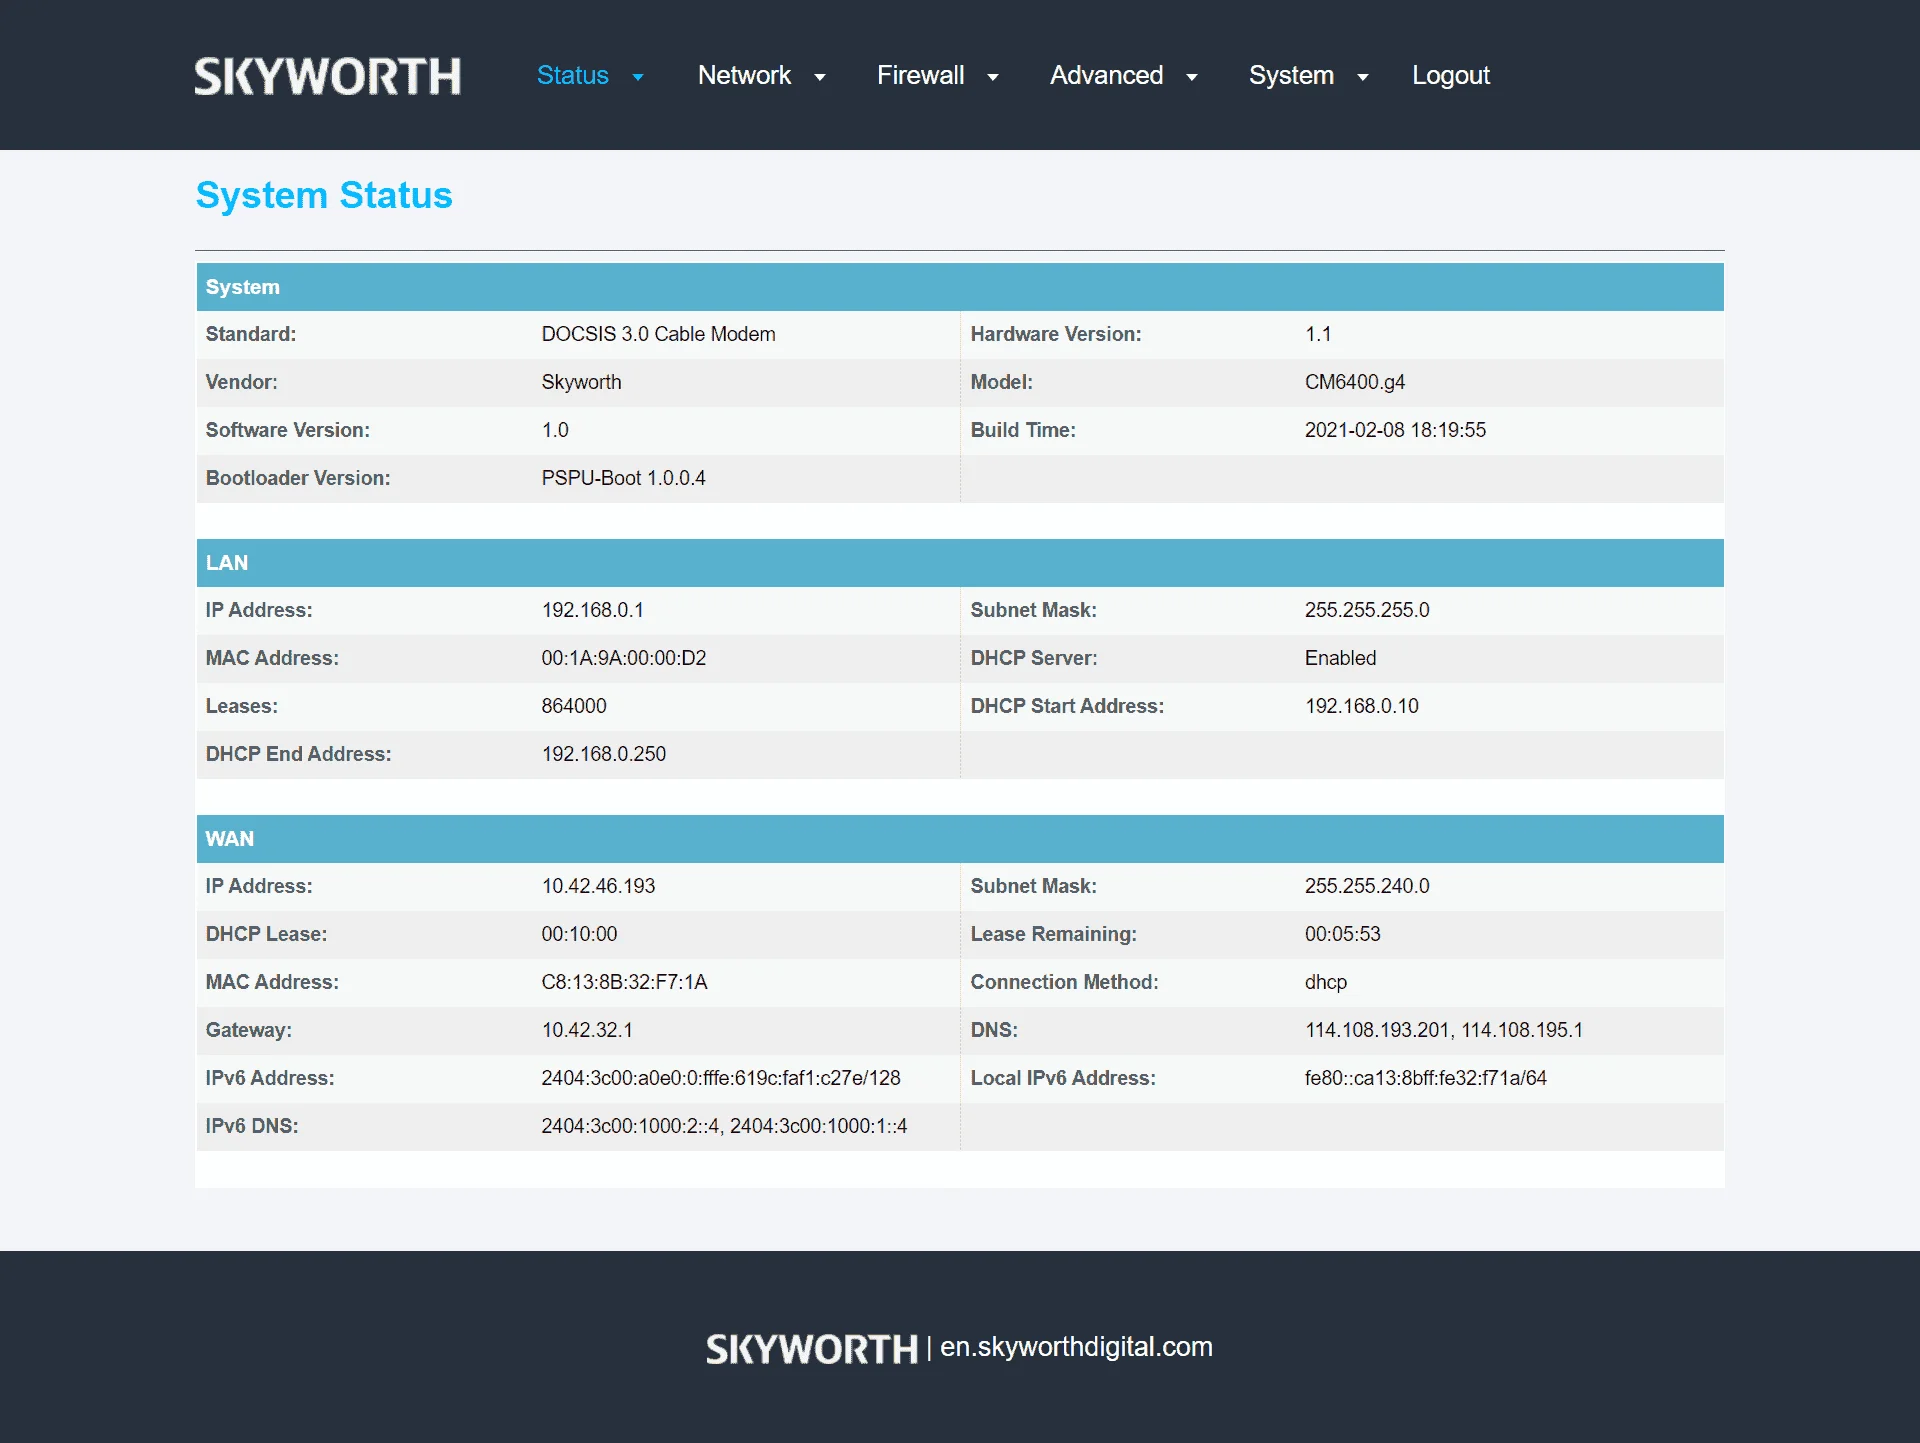1920x1443 pixels.
Task: Open the en.skyworthdigital.com footer link
Action: click(x=1076, y=1347)
